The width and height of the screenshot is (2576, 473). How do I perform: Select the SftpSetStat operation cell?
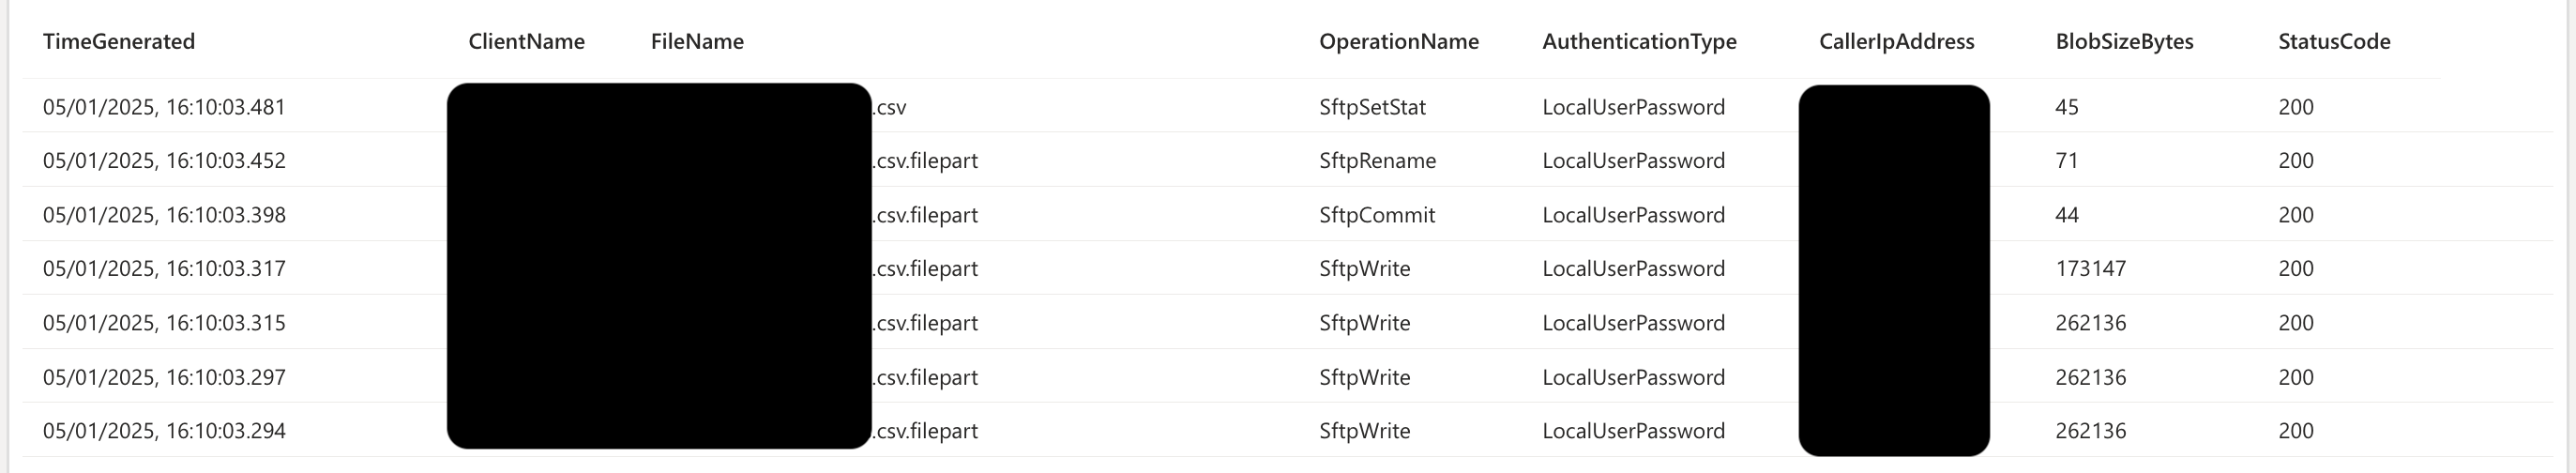[1372, 107]
